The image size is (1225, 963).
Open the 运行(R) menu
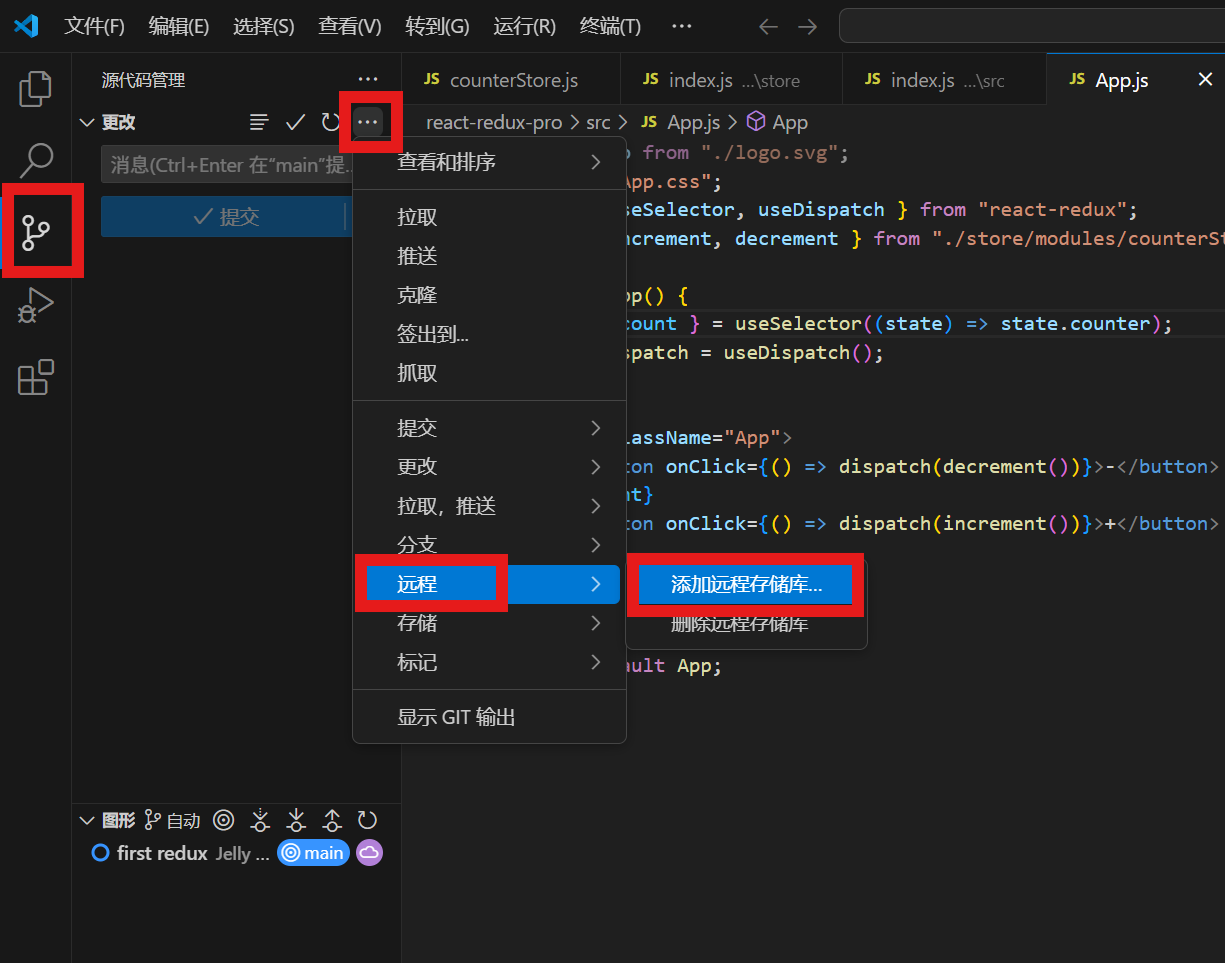coord(524,27)
